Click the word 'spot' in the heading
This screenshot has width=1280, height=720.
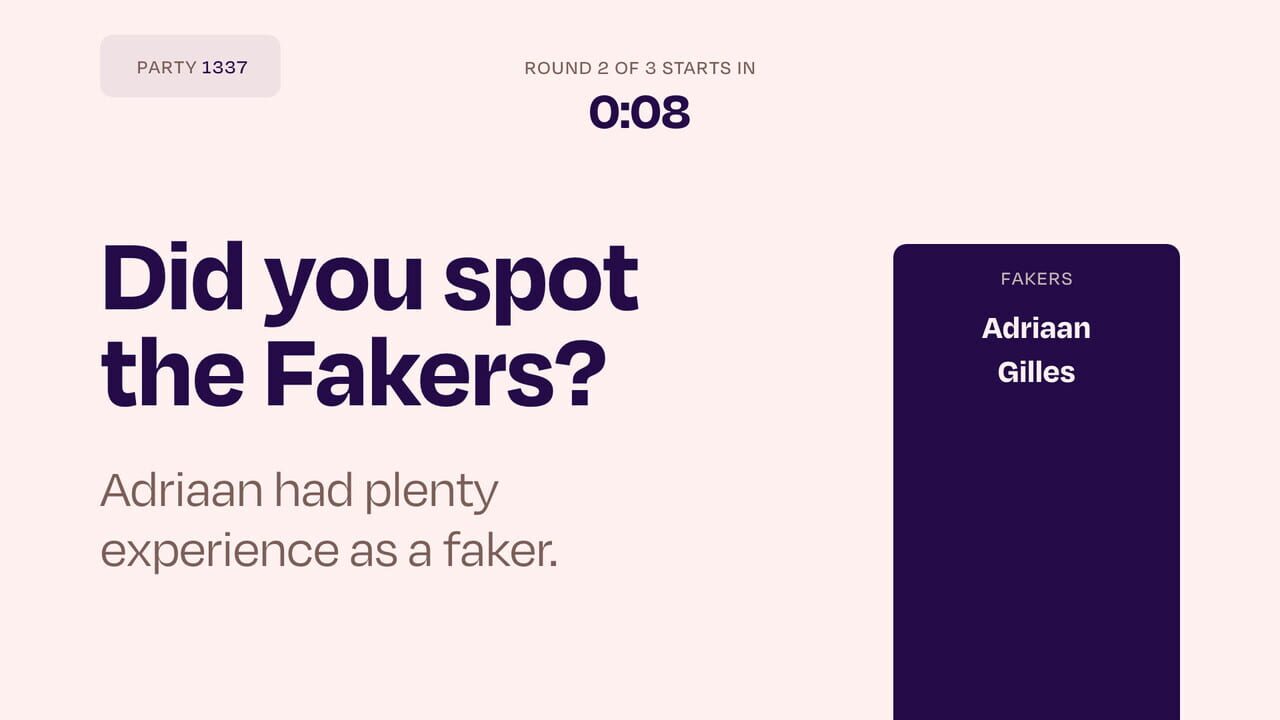pyautogui.click(x=541, y=280)
